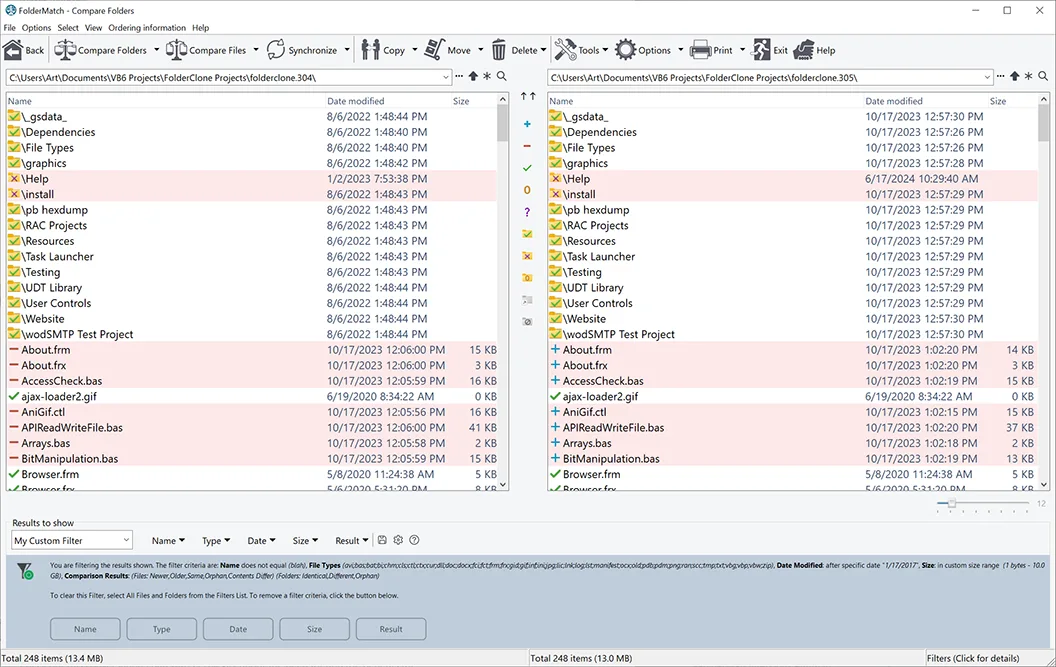Open the Tools wrench icon

pos(565,50)
